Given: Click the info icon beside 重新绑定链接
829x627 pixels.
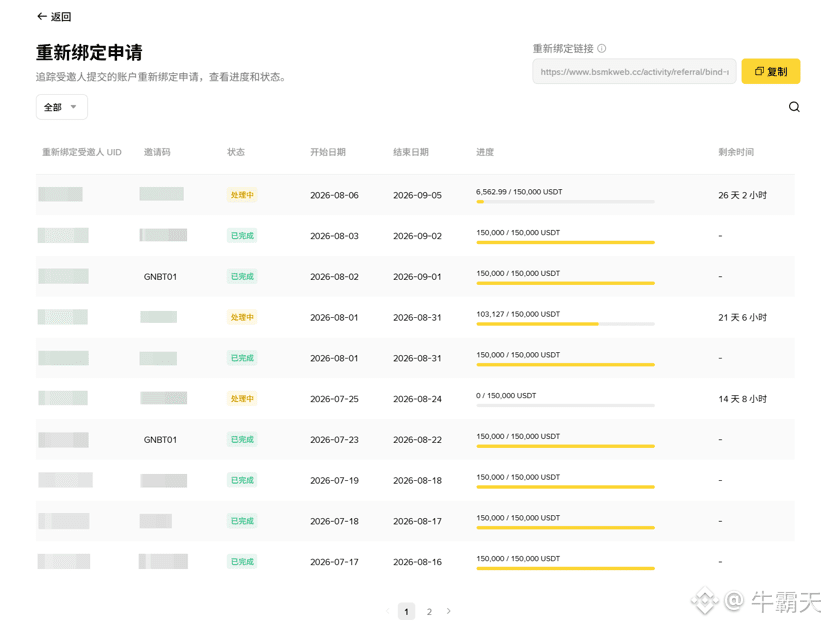Looking at the screenshot, I should coord(602,49).
